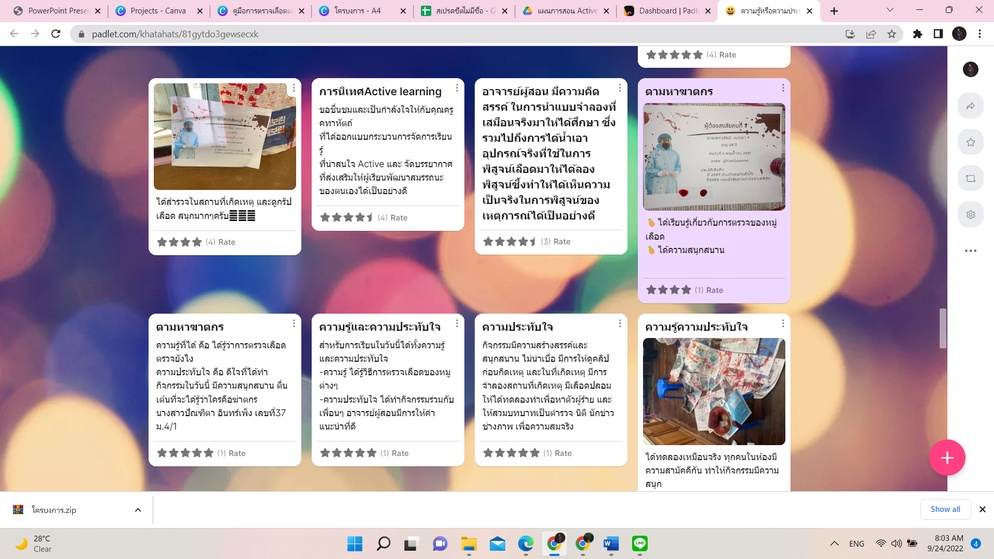The image size is (994, 559).
Task: Open options menu on อาจารย์ผู้สอน post
Action: point(620,88)
